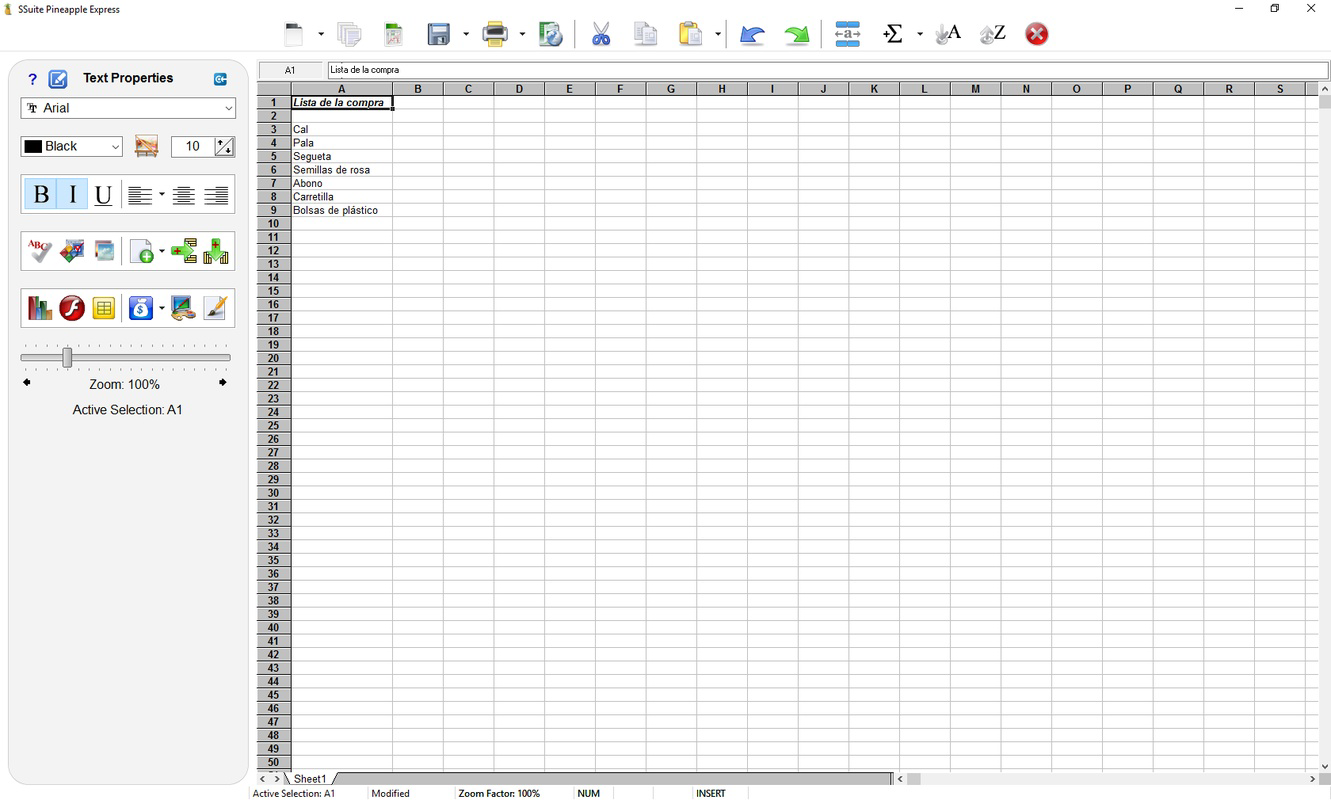Image resolution: width=1331 pixels, height=800 pixels.
Task: Click the formula bar input field
Action: (828, 70)
